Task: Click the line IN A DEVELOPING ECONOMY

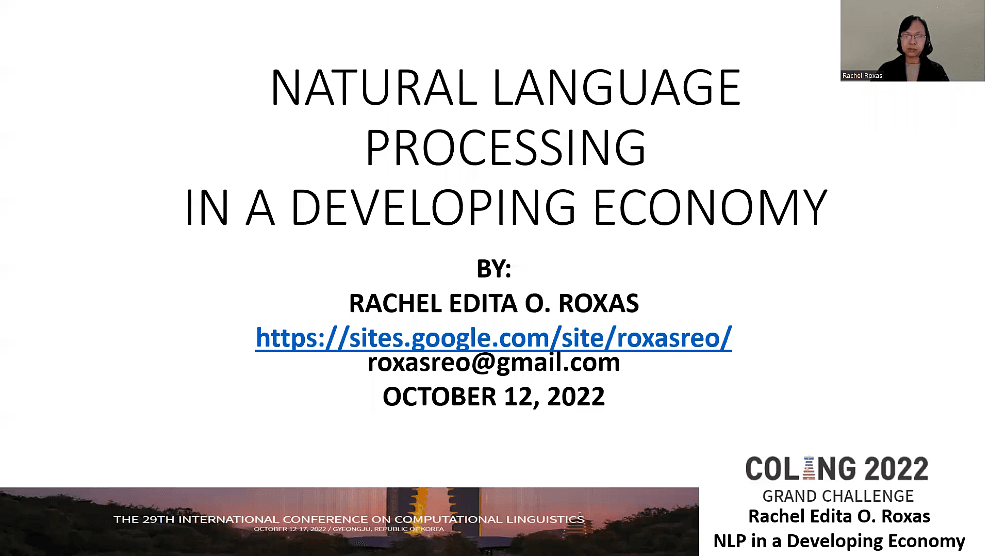Action: 505,207
